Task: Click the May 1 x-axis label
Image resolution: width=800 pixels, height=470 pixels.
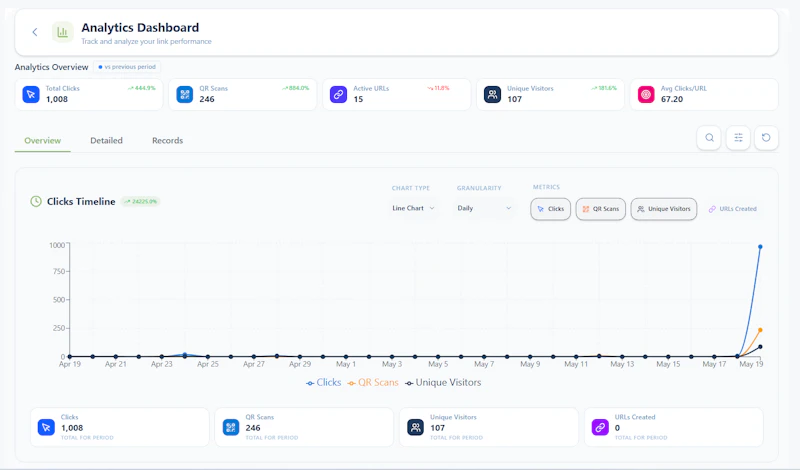Action: coord(346,364)
